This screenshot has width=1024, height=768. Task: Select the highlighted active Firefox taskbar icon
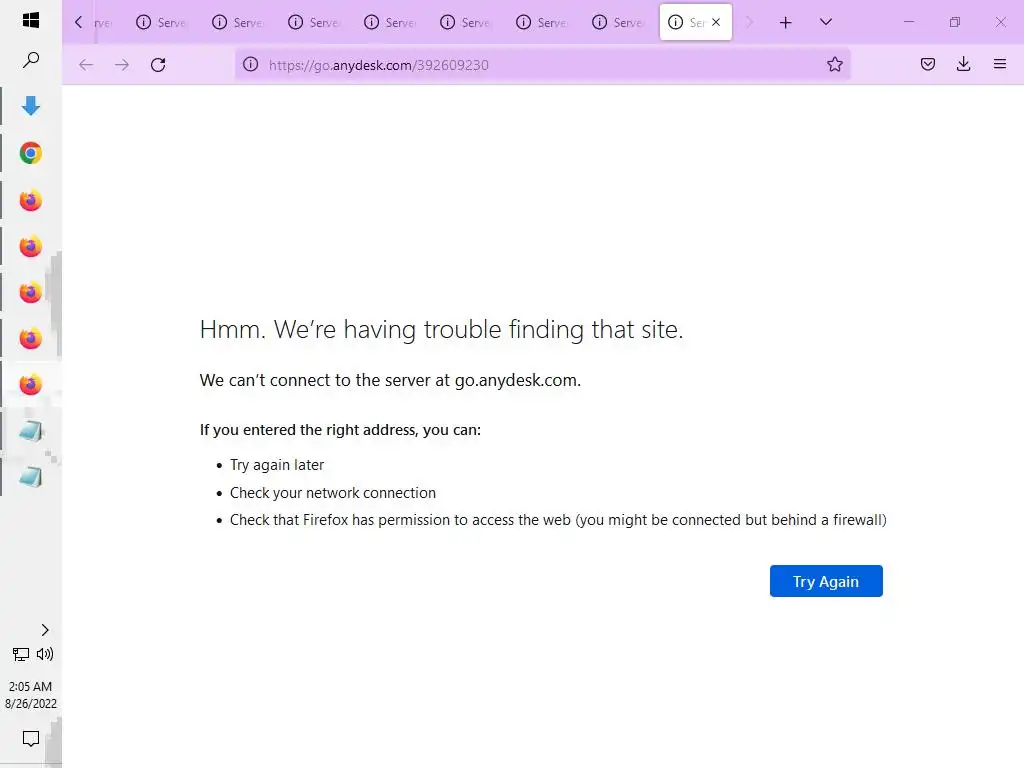31,385
